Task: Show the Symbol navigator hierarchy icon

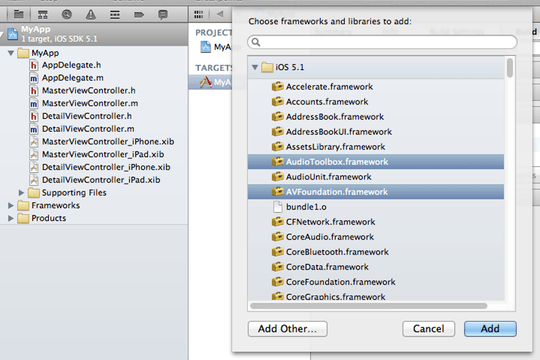Action: [43, 15]
